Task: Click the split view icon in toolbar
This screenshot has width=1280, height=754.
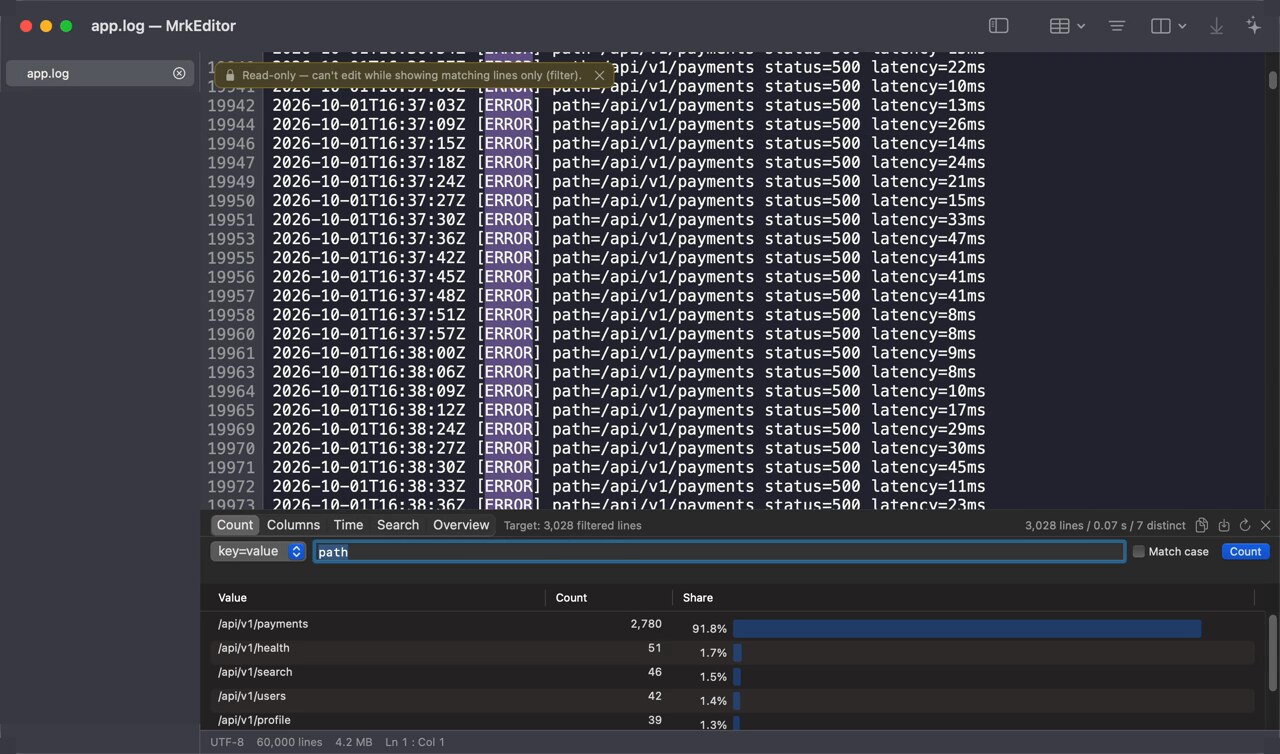Action: pos(1161,26)
